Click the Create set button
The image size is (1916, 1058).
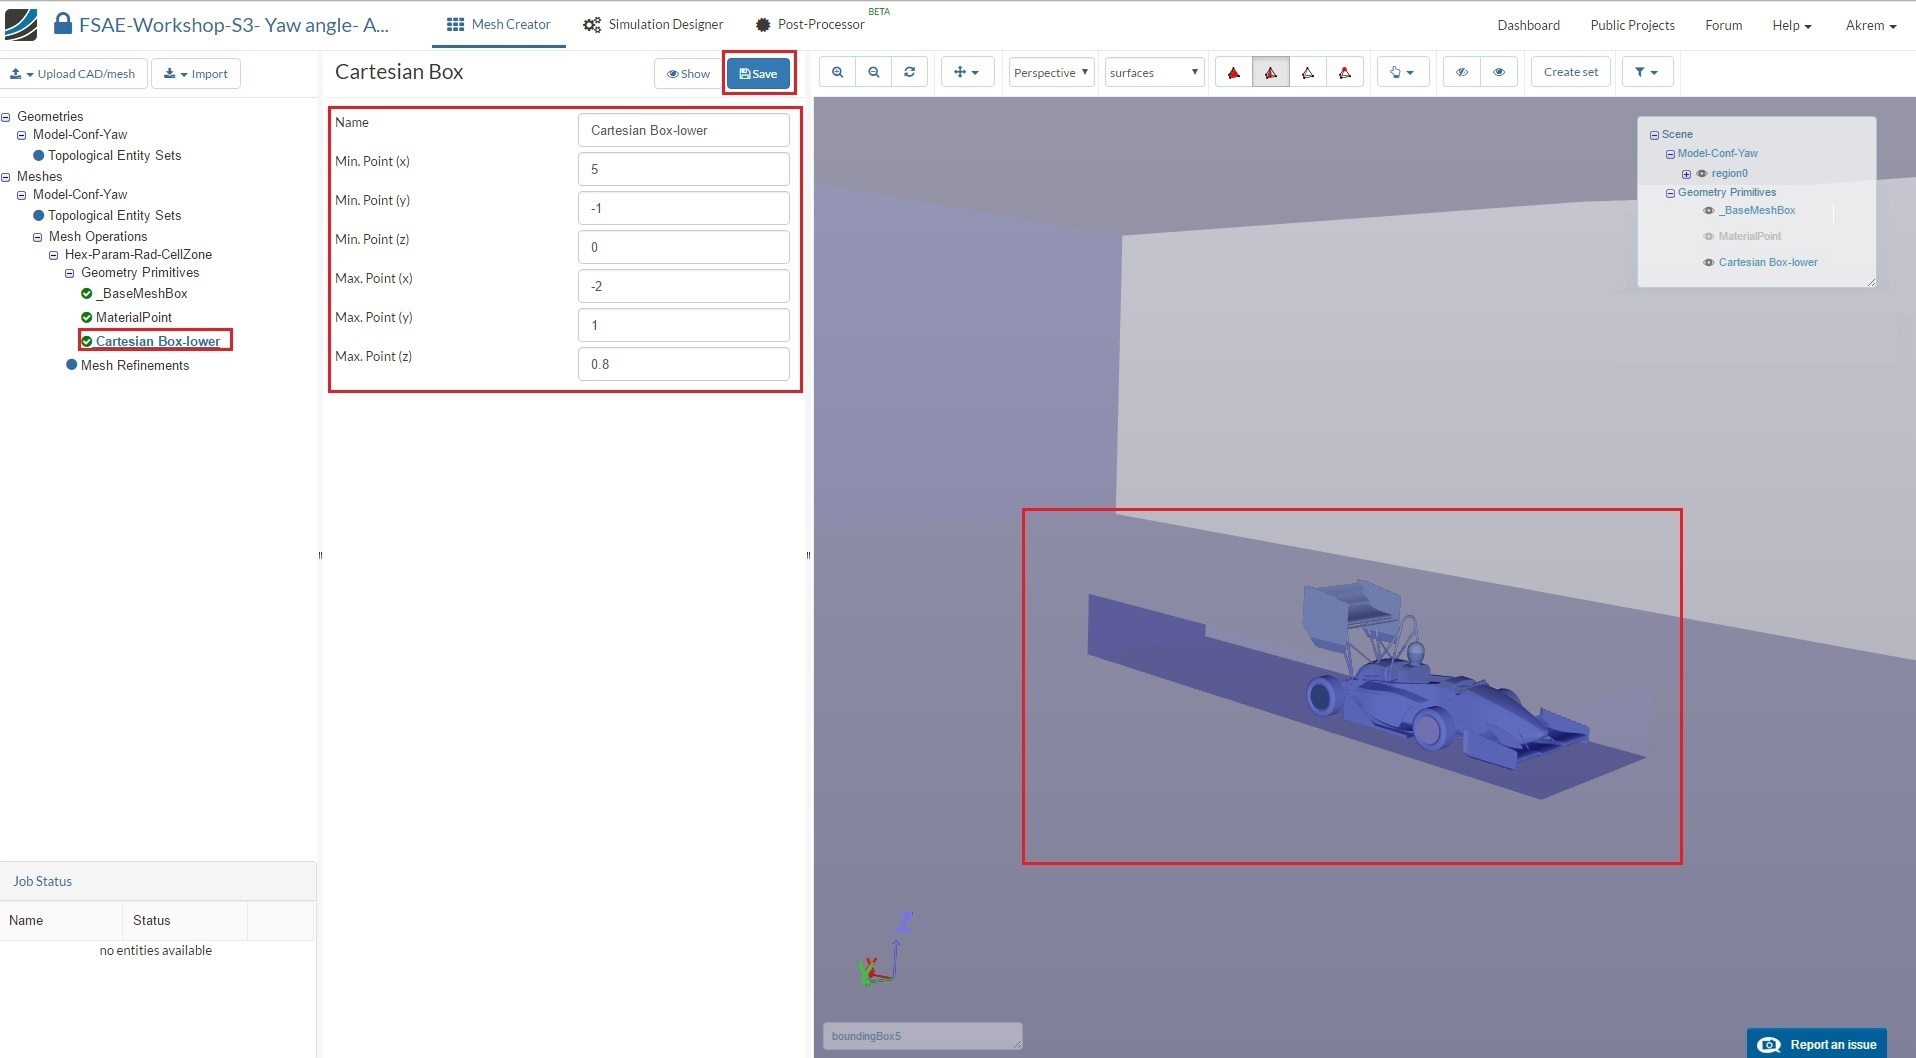point(1570,72)
